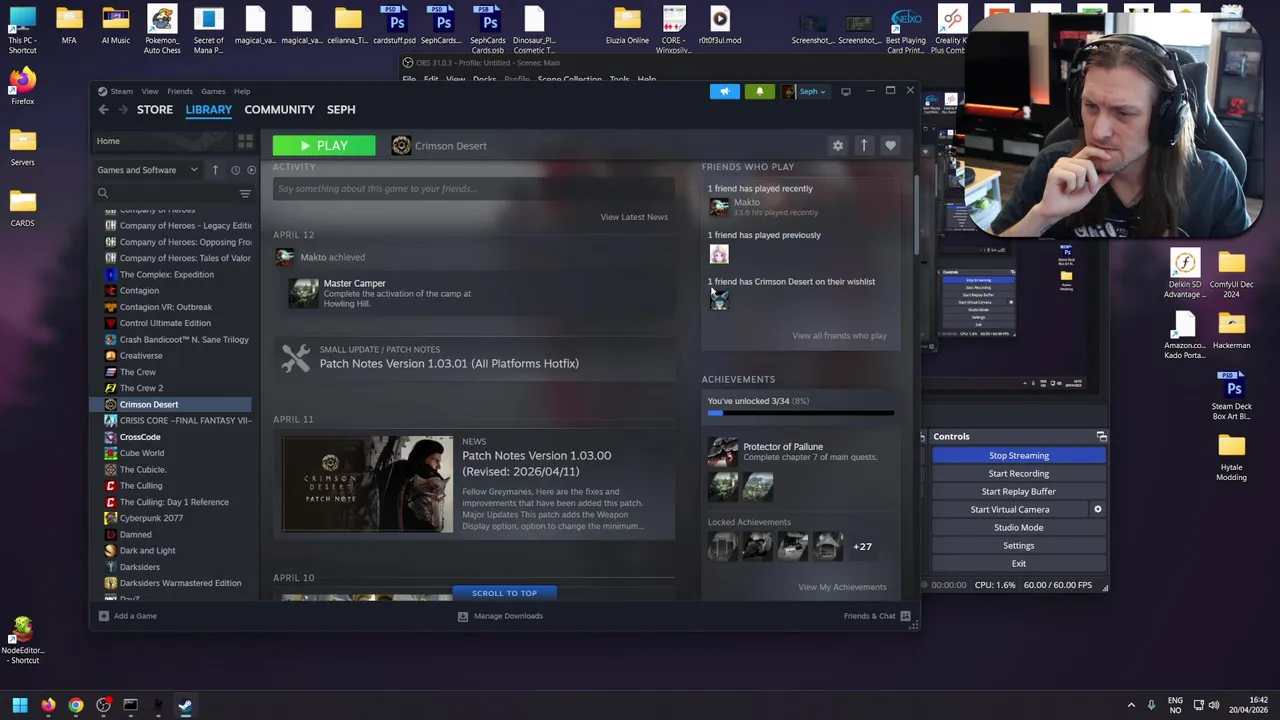Go to the STORE tab
1280x720 pixels.
pos(155,110)
